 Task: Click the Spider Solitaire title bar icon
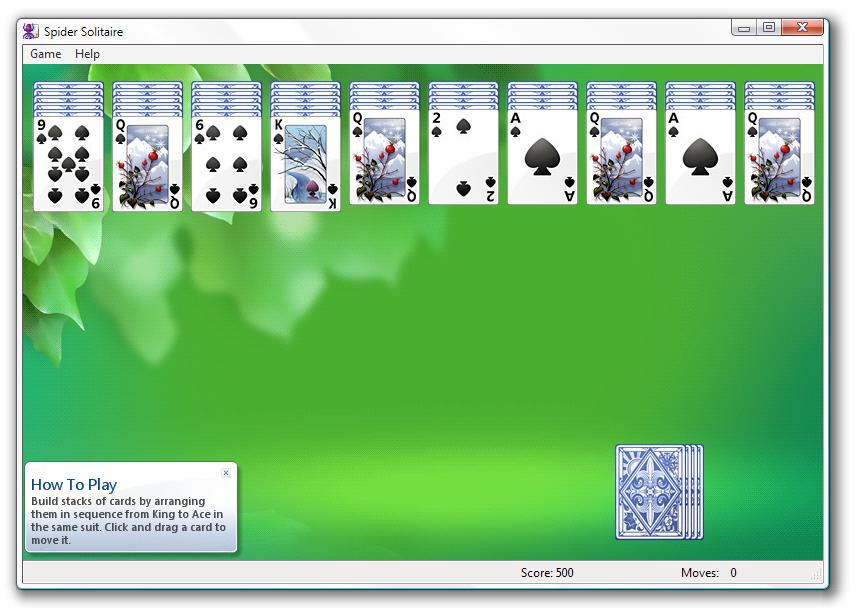click(31, 31)
